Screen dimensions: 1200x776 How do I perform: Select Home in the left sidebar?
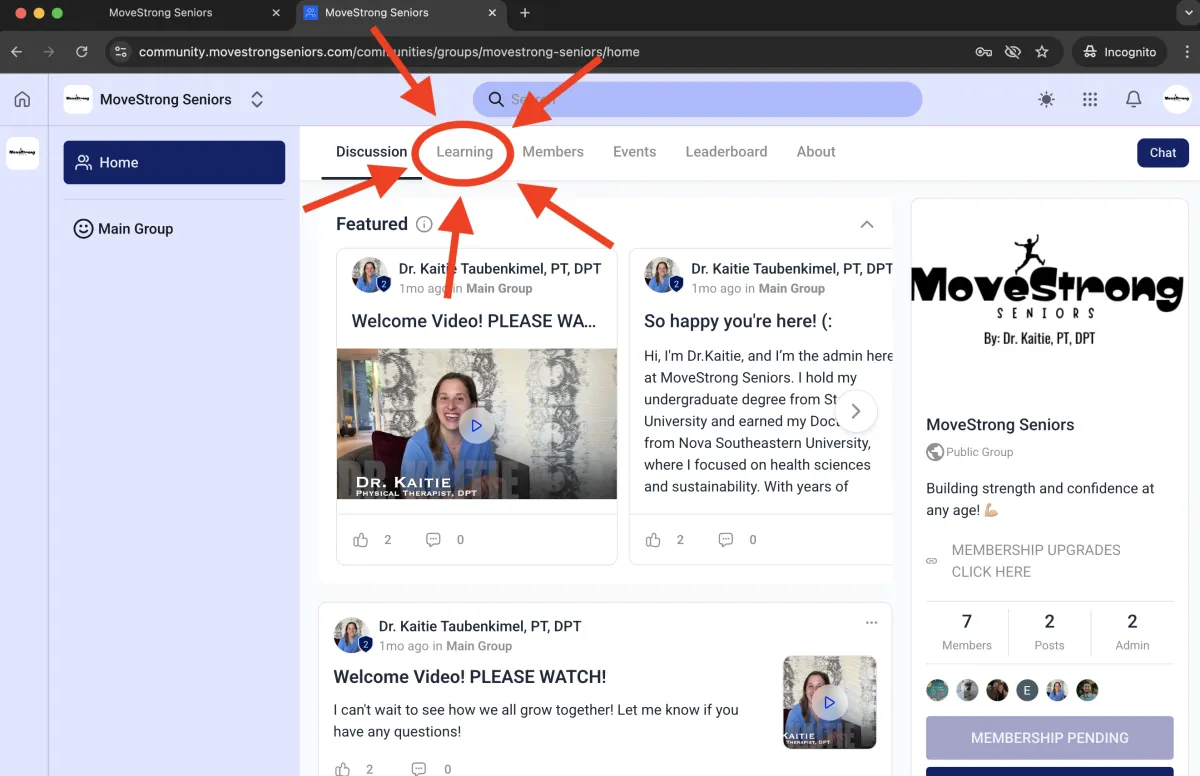pyautogui.click(x=174, y=162)
